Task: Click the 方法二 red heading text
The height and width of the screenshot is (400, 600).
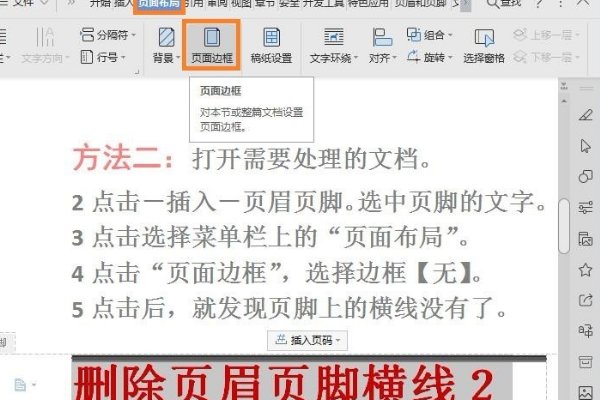Action: point(123,158)
